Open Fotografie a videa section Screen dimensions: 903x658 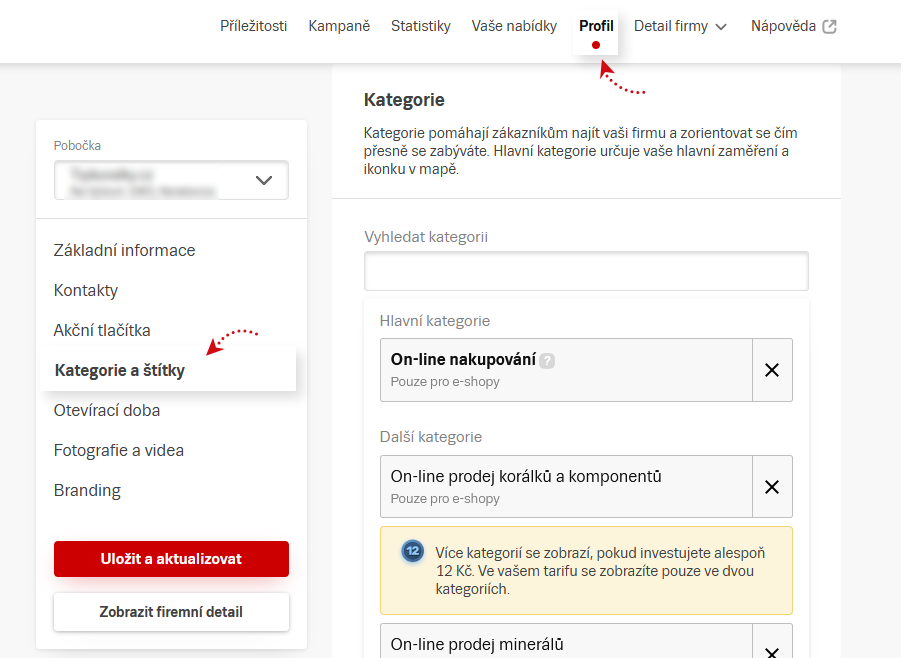coord(119,450)
